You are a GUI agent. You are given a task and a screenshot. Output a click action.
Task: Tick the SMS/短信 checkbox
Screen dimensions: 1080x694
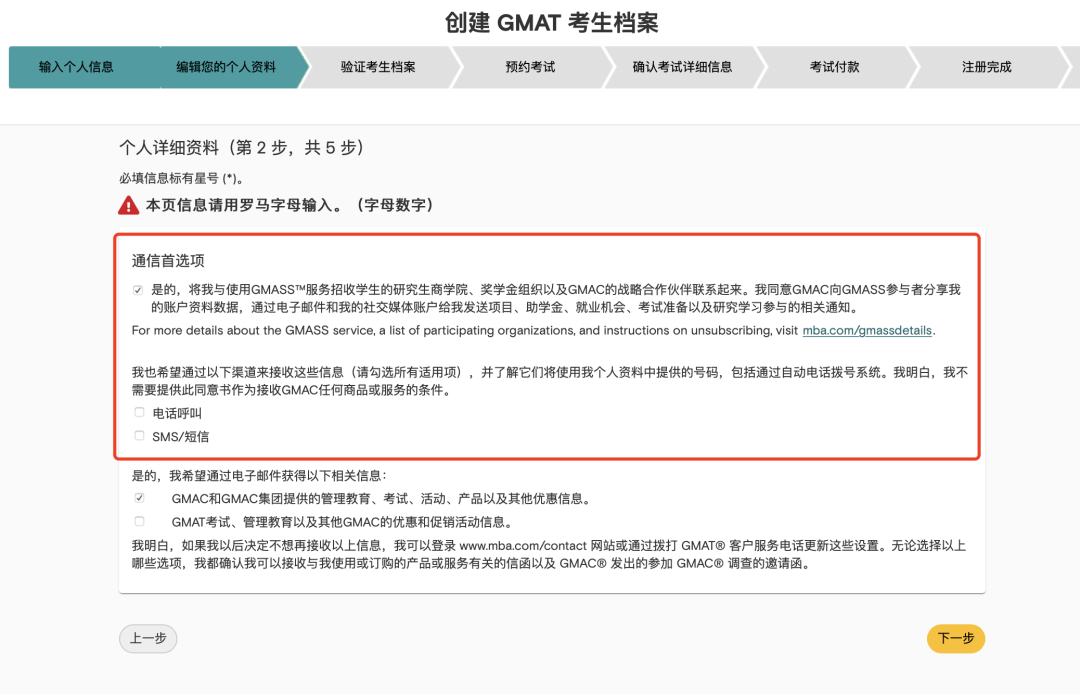139,435
